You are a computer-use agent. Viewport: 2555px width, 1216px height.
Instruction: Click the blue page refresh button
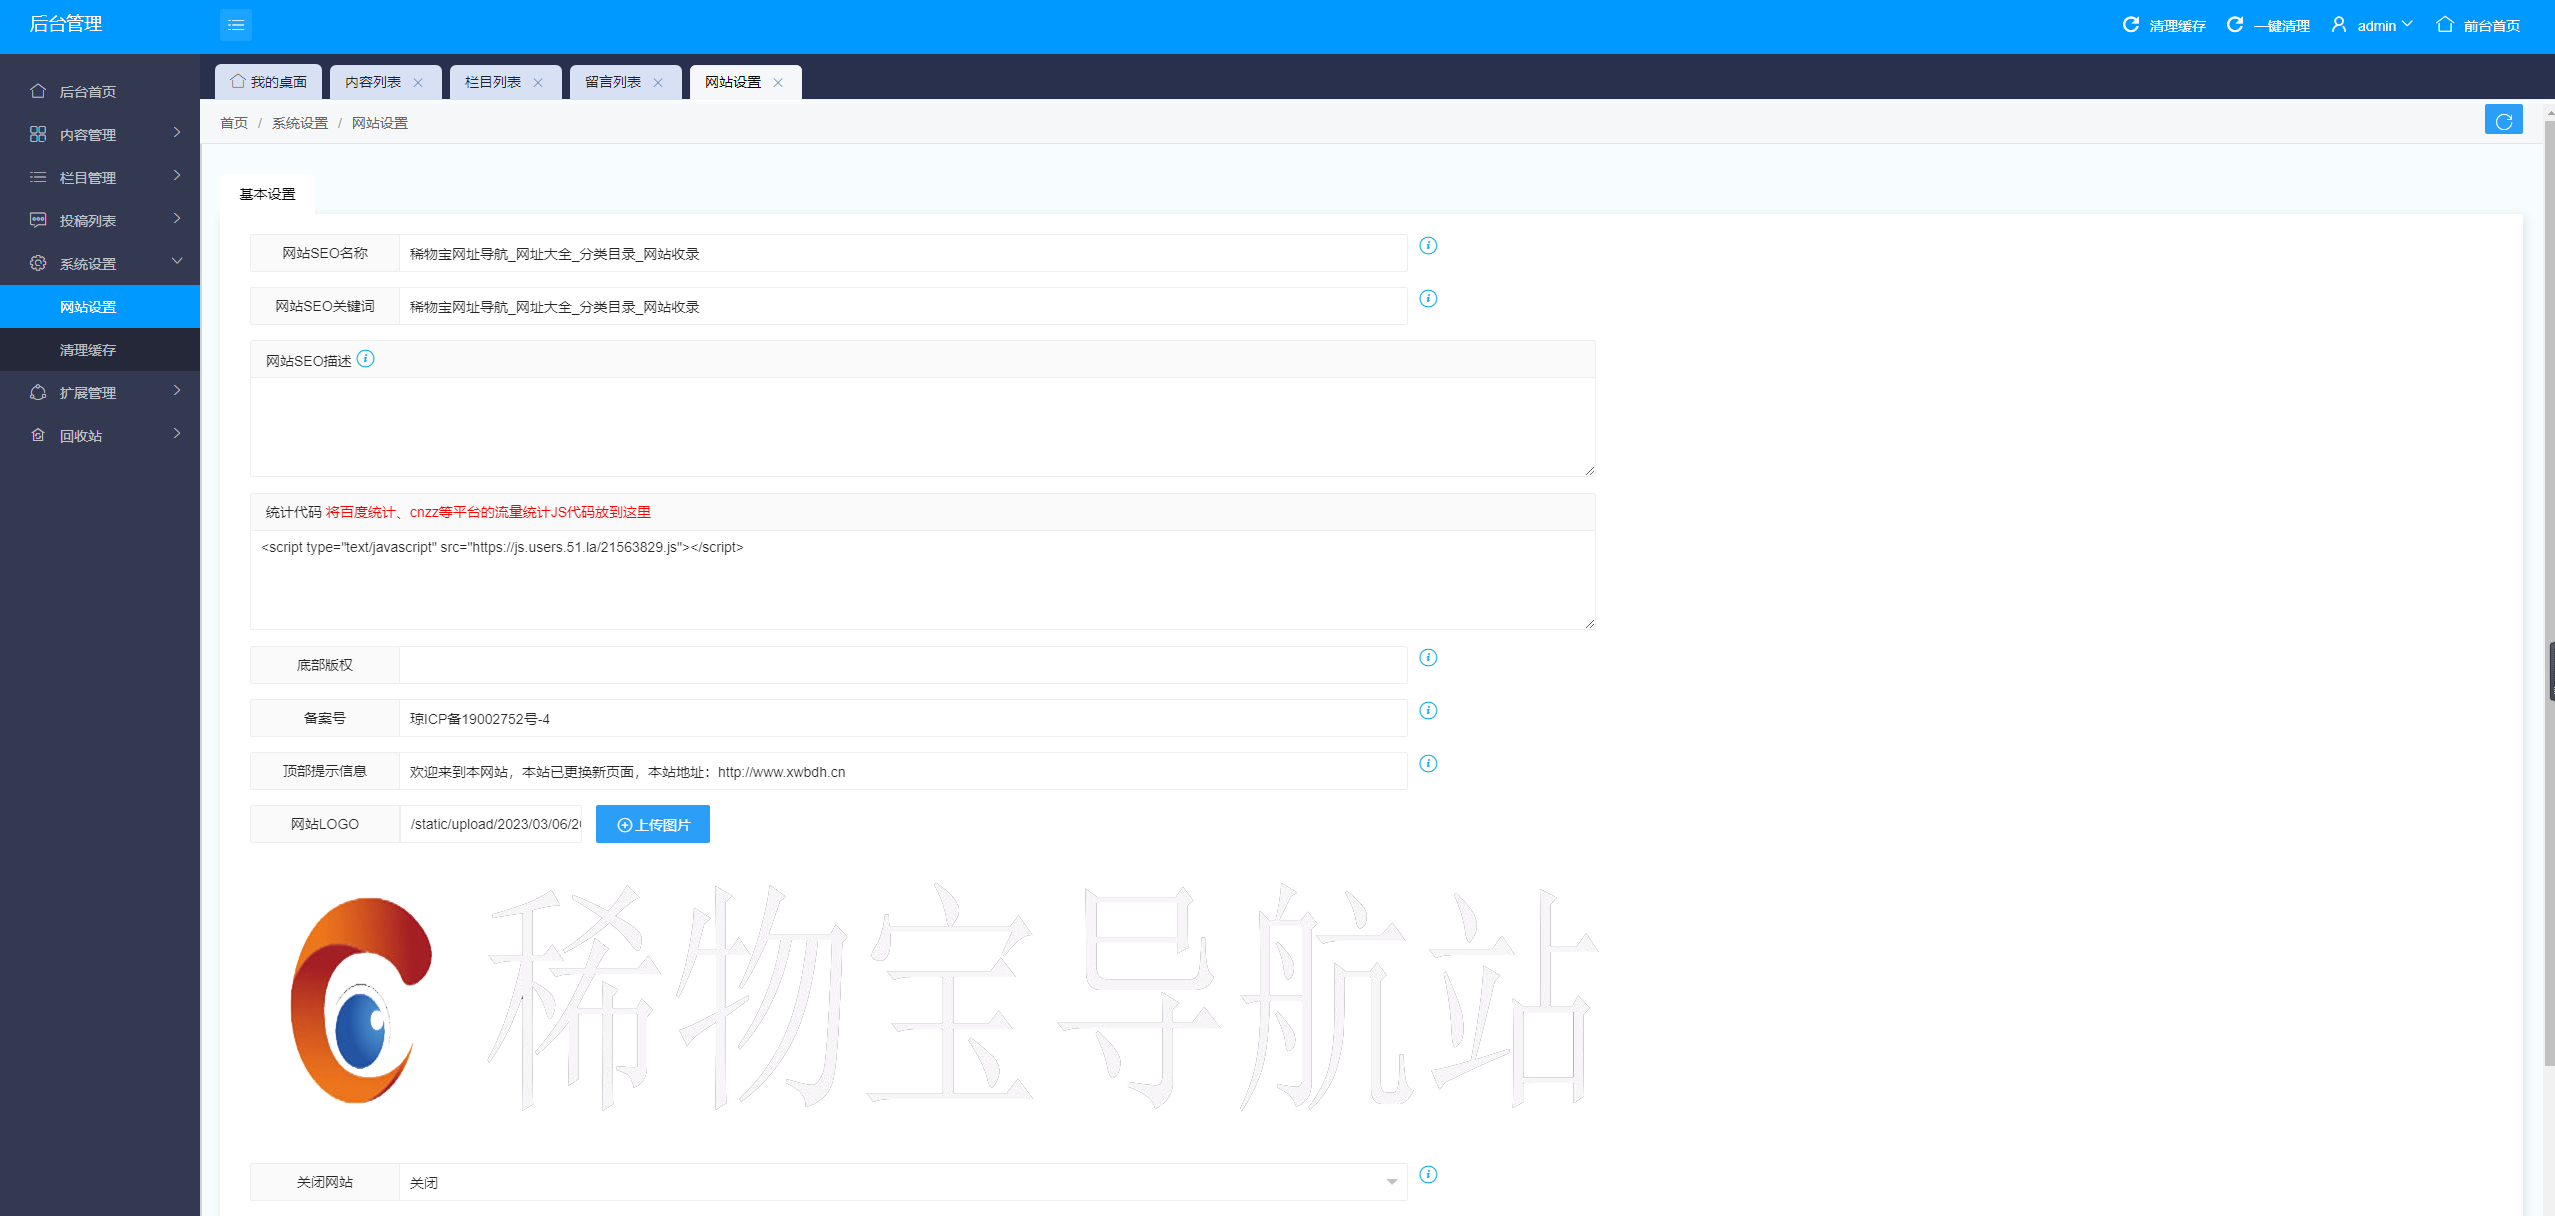coord(2504,120)
